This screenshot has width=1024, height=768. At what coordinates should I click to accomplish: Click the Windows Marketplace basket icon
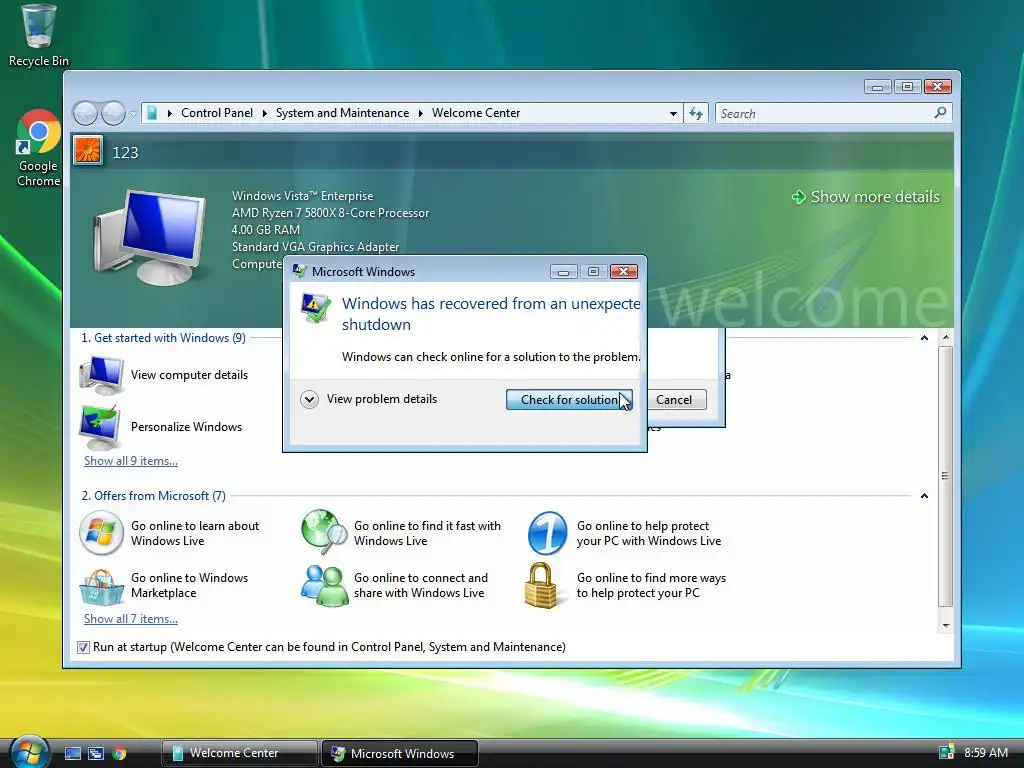(x=101, y=586)
